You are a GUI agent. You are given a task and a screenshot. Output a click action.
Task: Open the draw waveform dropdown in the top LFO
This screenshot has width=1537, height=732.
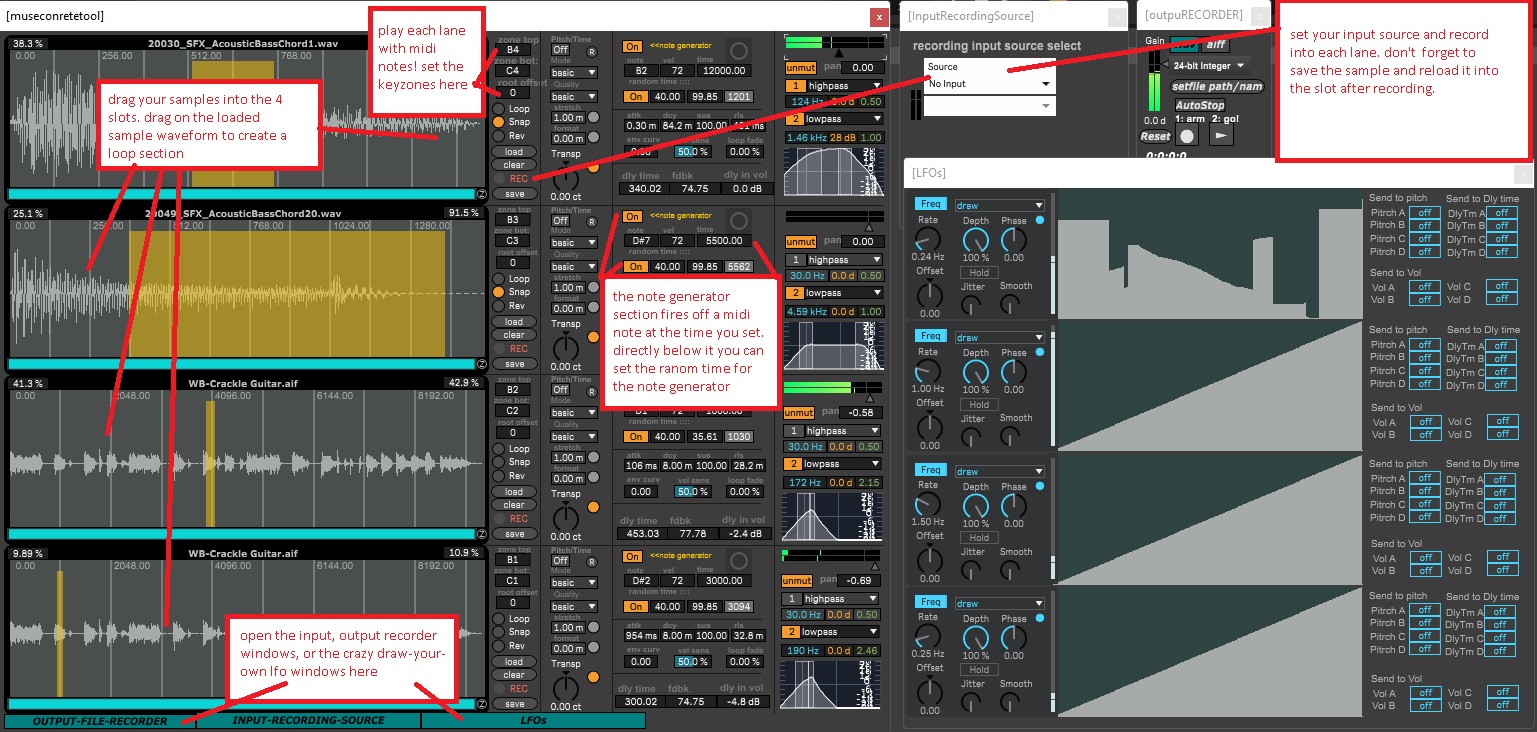click(999, 205)
